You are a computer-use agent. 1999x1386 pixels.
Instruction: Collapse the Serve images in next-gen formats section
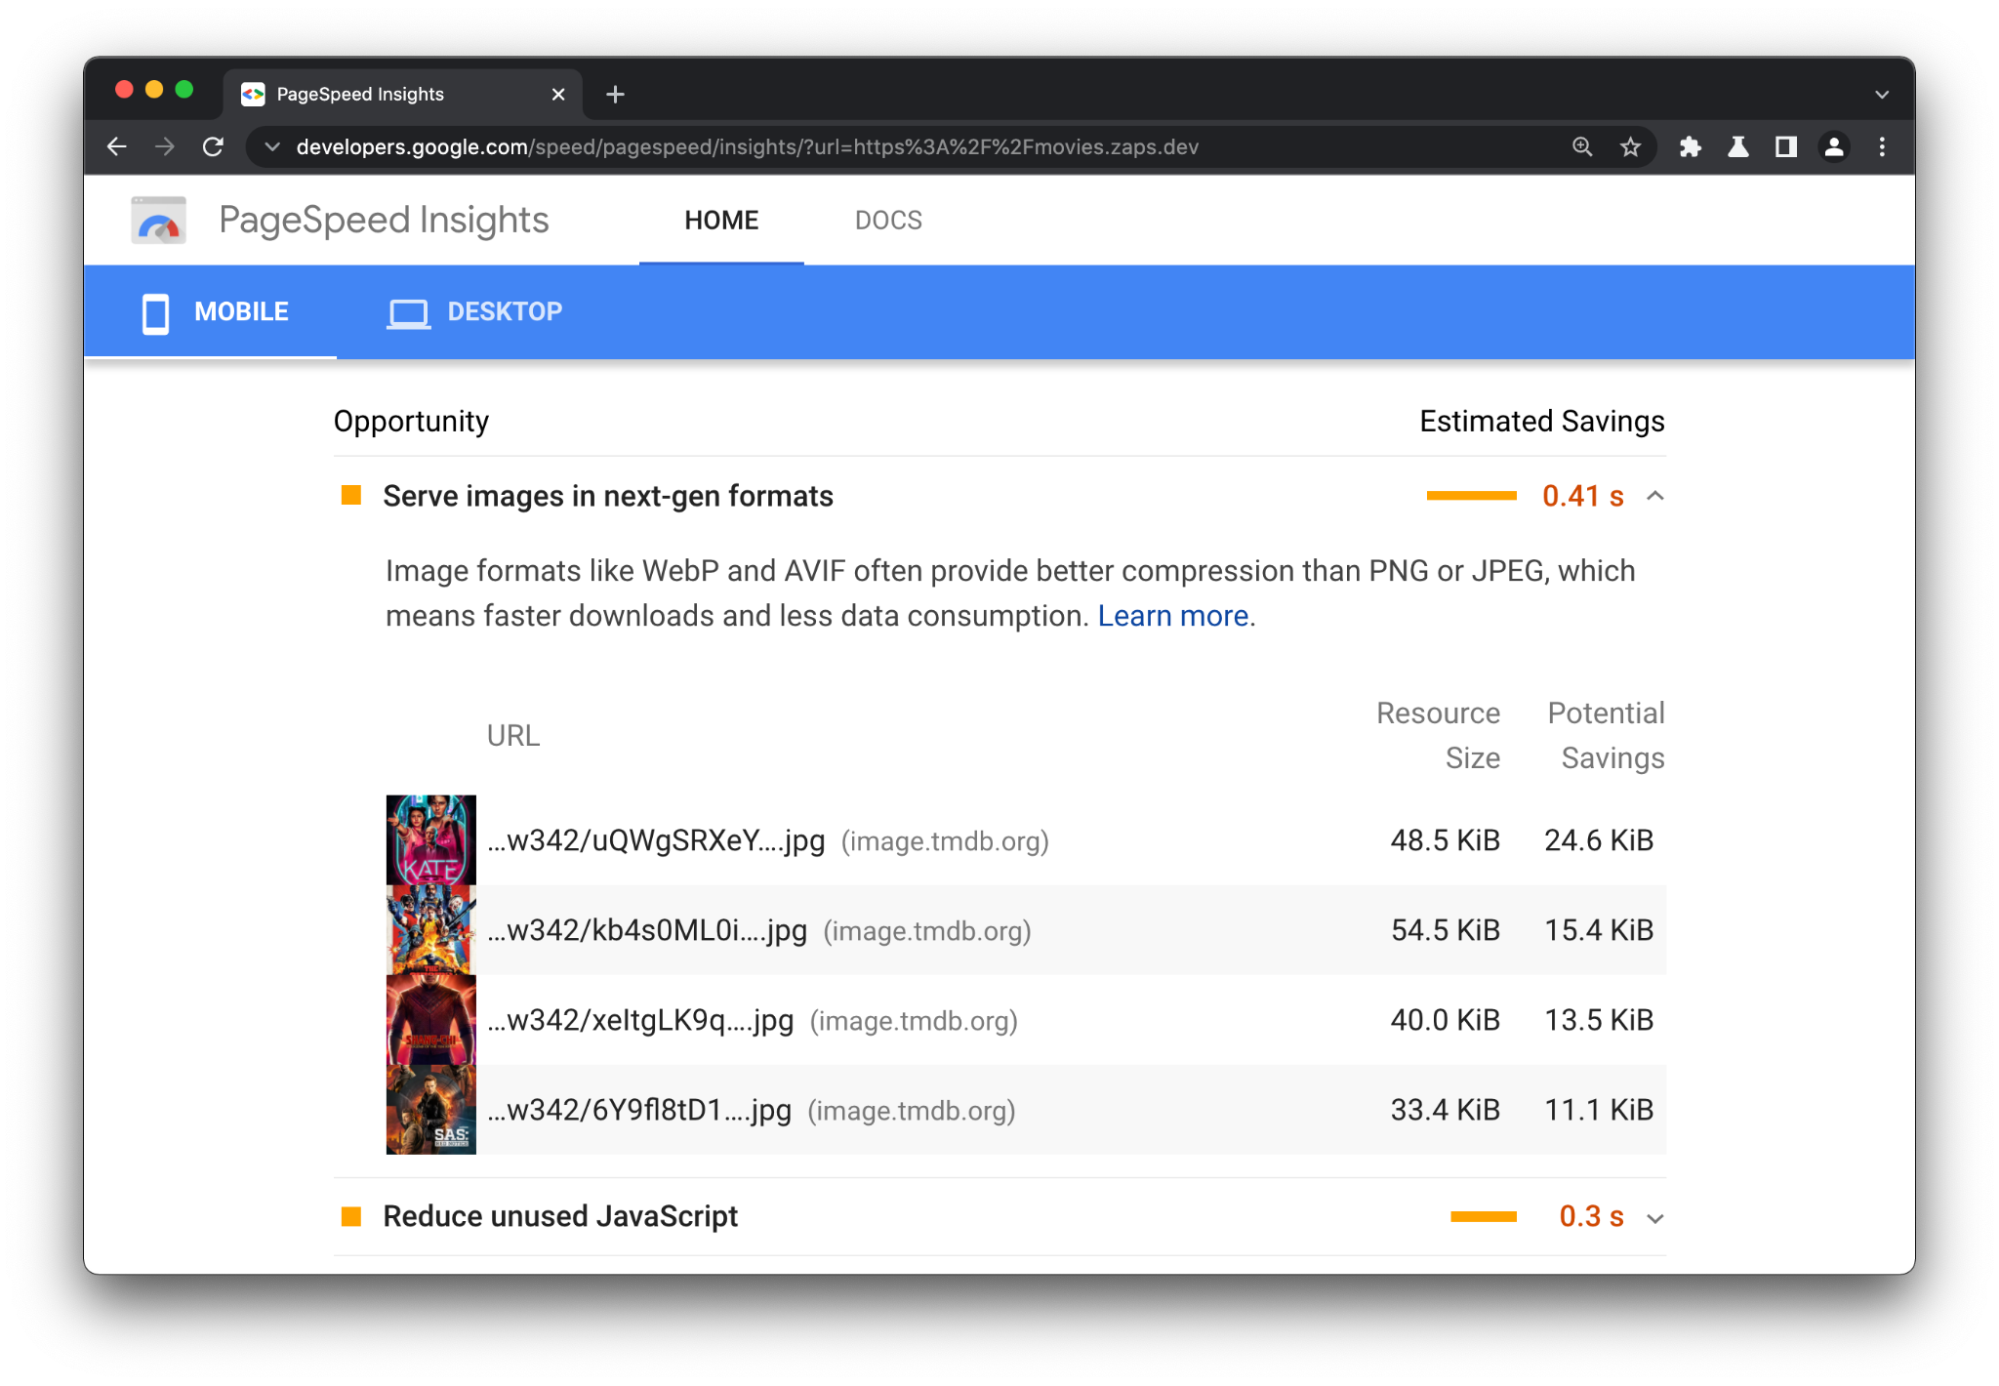[x=1656, y=496]
